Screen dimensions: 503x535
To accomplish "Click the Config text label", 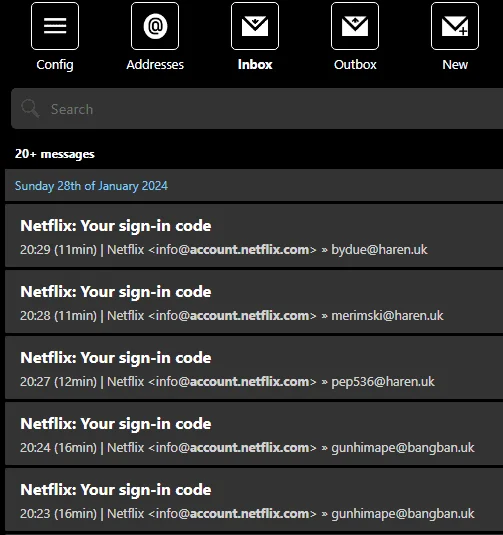I will (55, 65).
